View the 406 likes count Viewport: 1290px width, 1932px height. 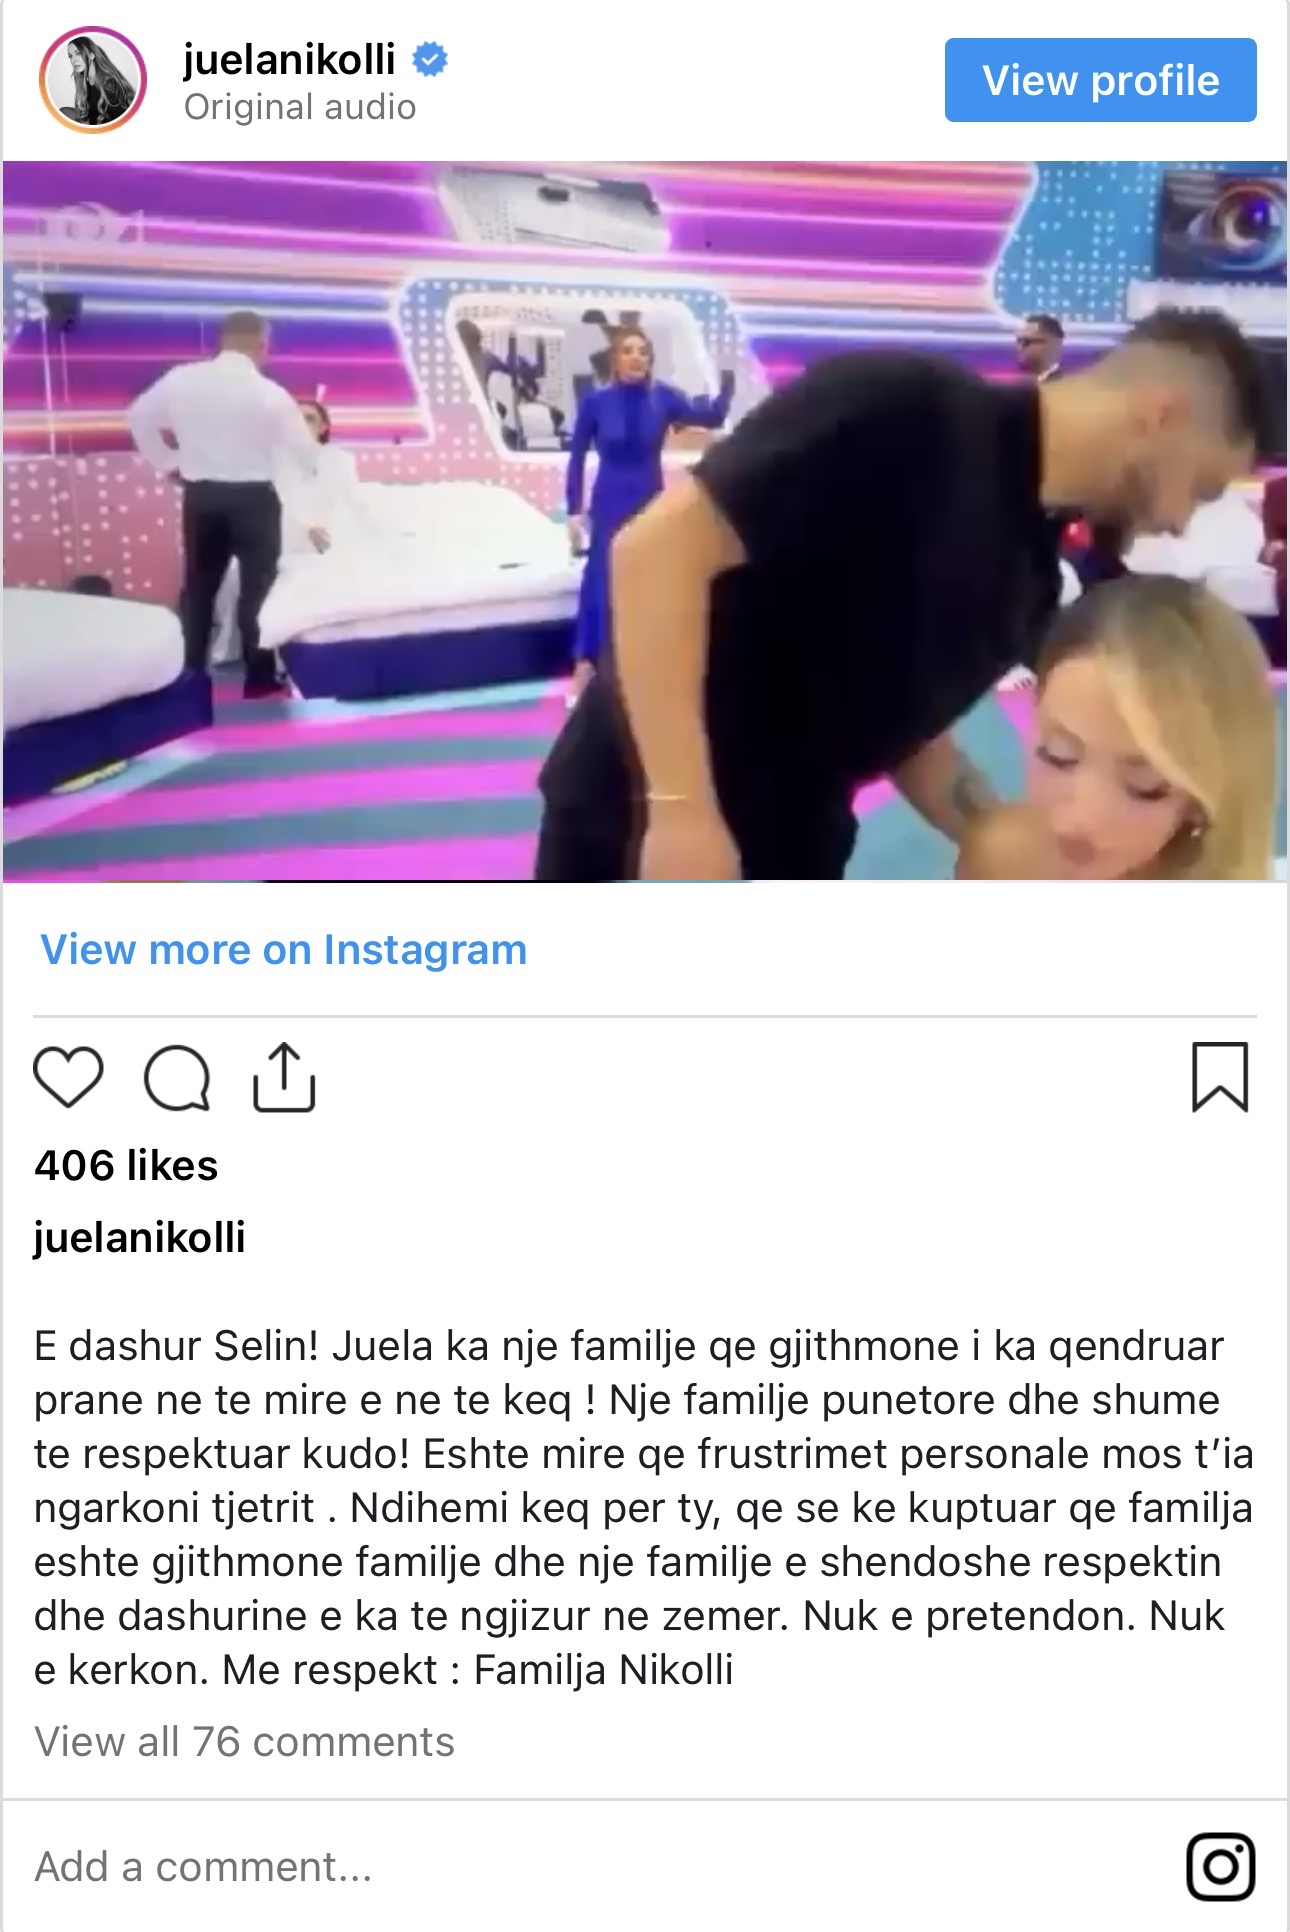(x=126, y=1166)
